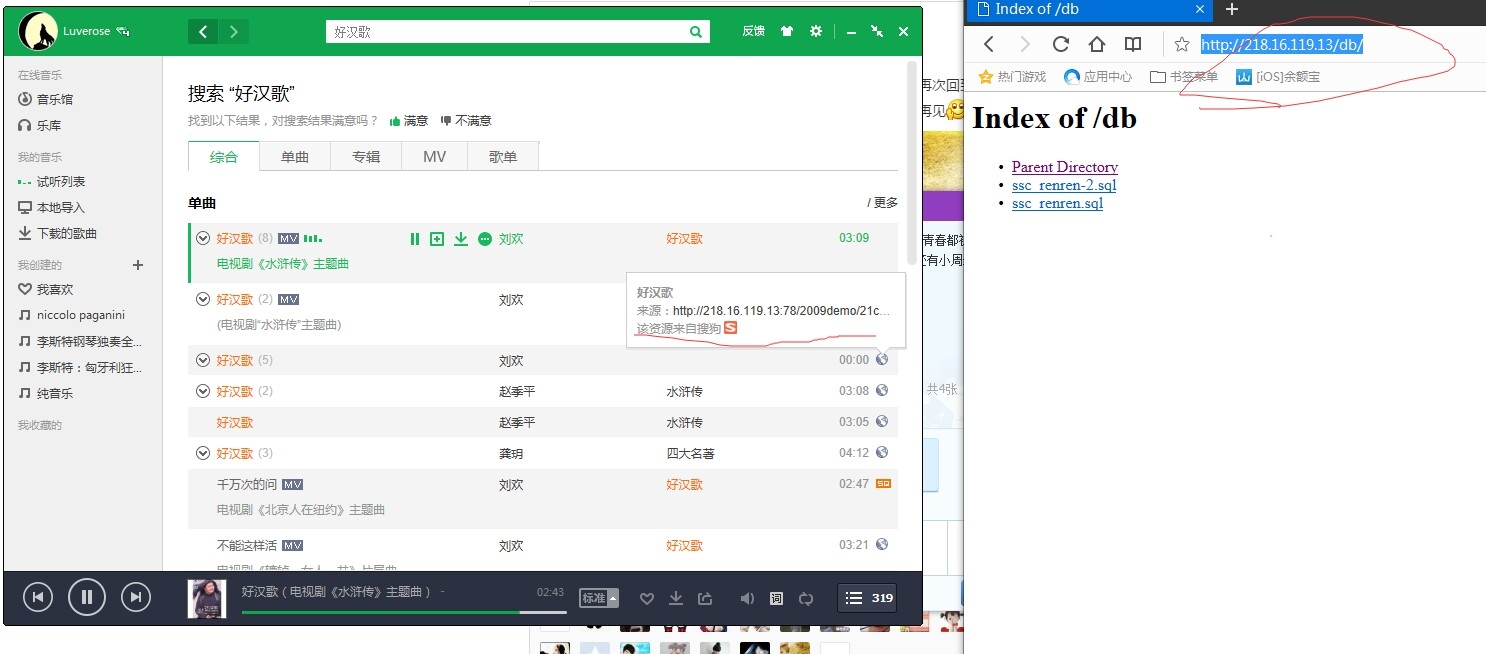1486x654 pixels.
Task: Open the ssc_renren-2.sql link
Action: pos(1064,185)
